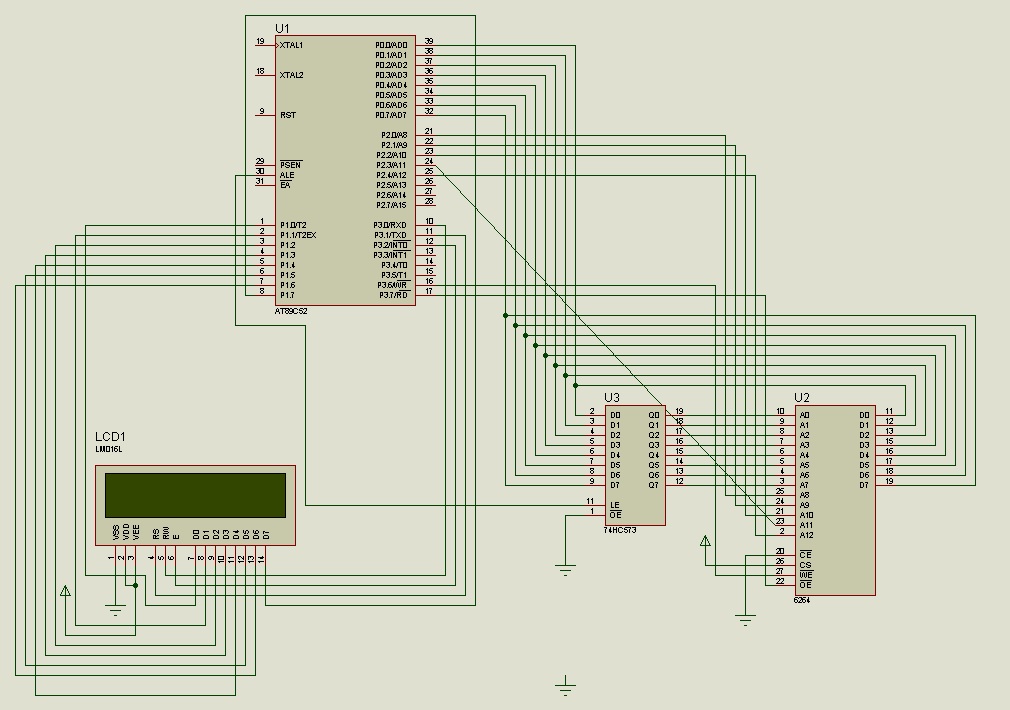Select the U2 6264 RAM chip body

coord(835,500)
